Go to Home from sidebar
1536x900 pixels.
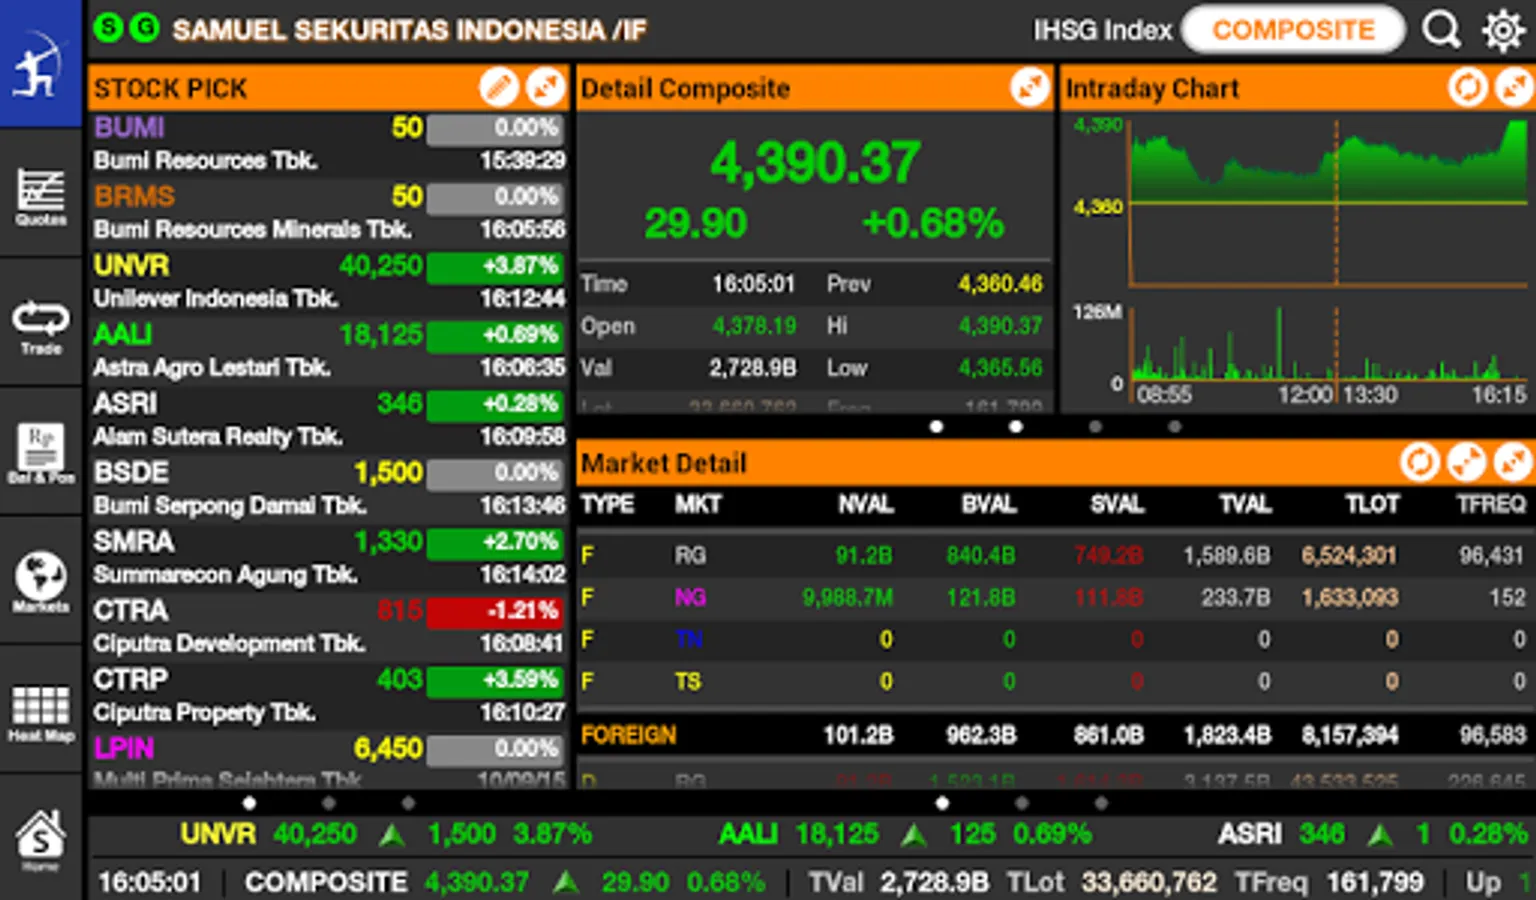(x=40, y=838)
